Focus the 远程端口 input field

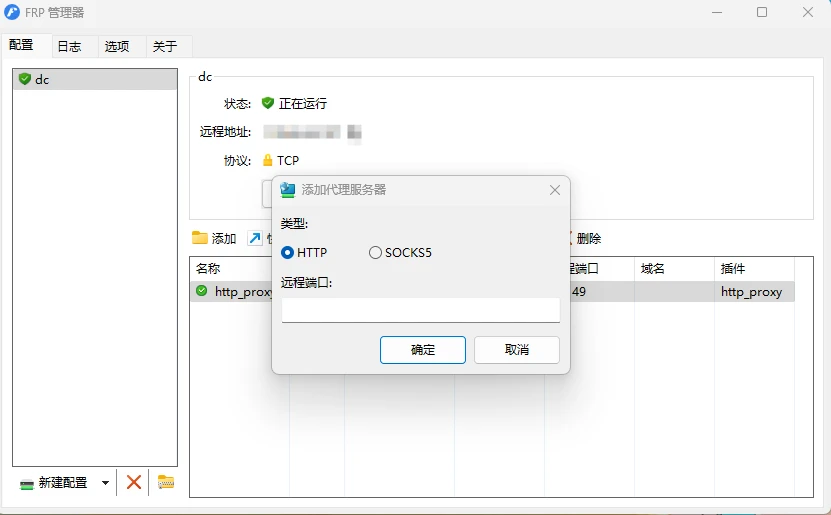click(x=421, y=310)
